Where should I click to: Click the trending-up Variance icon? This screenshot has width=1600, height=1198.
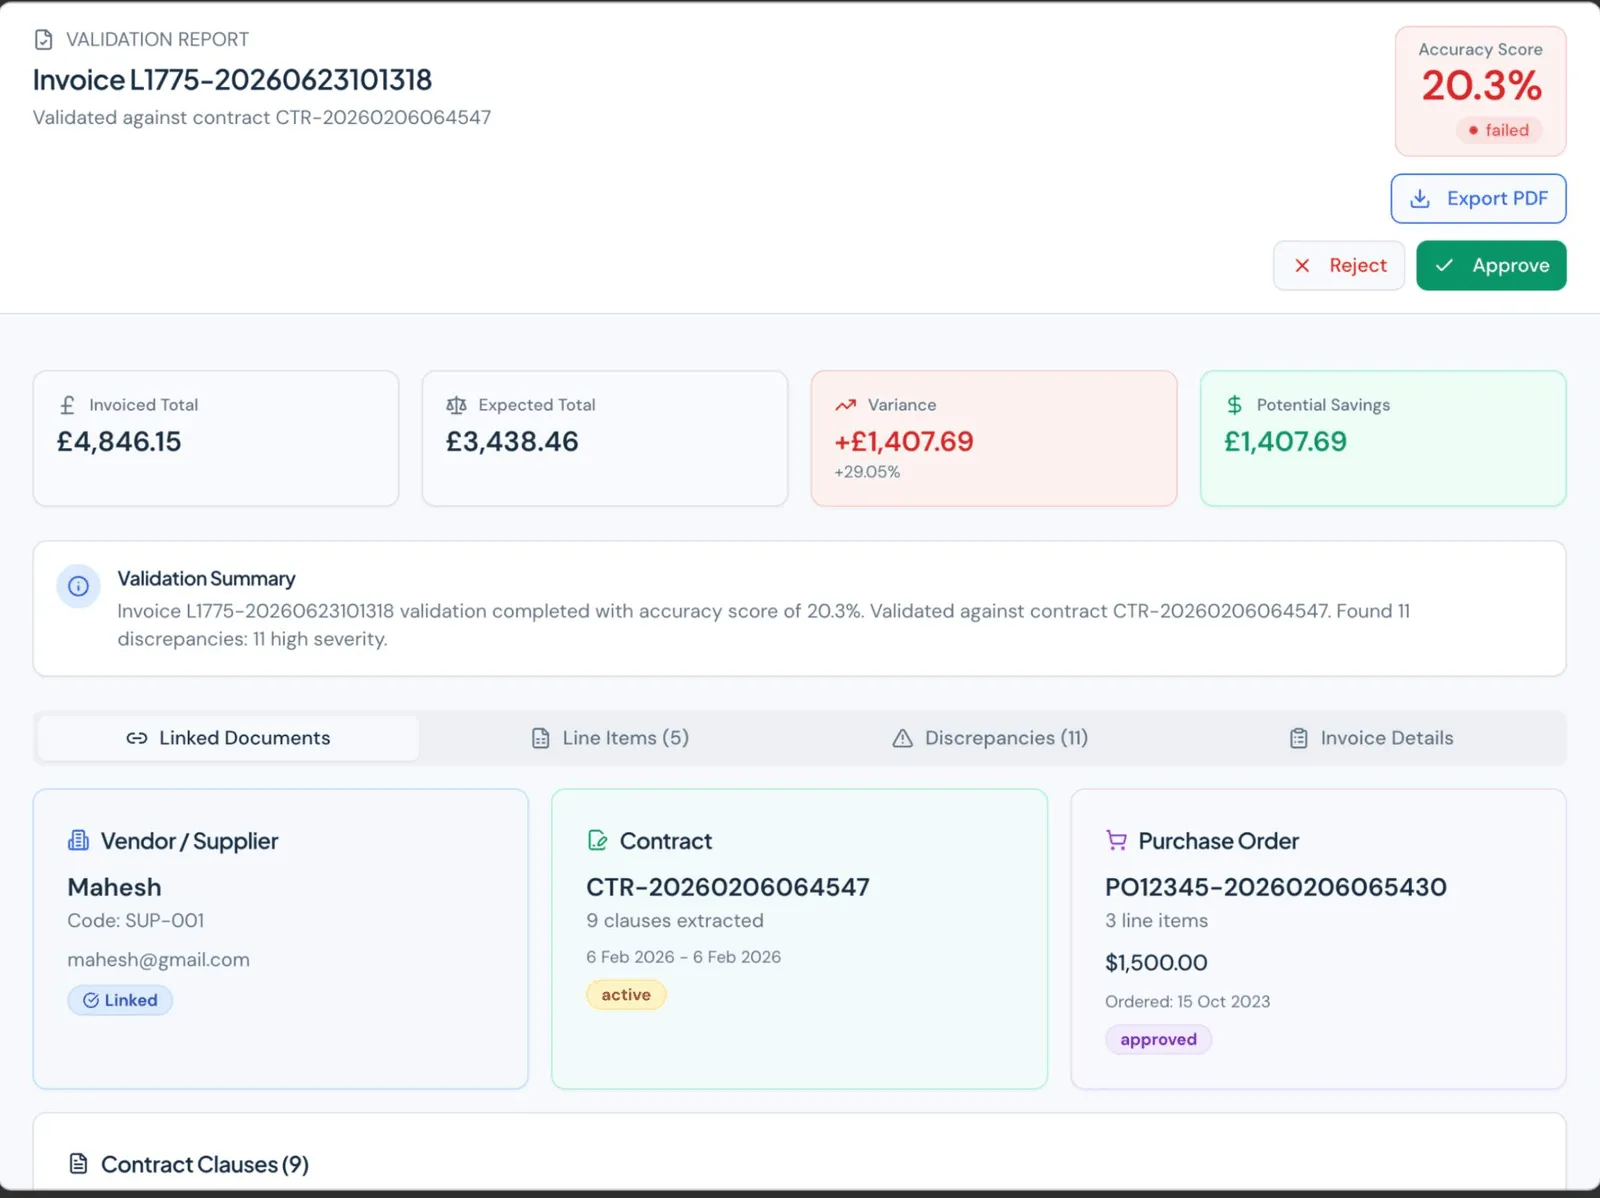pos(846,405)
